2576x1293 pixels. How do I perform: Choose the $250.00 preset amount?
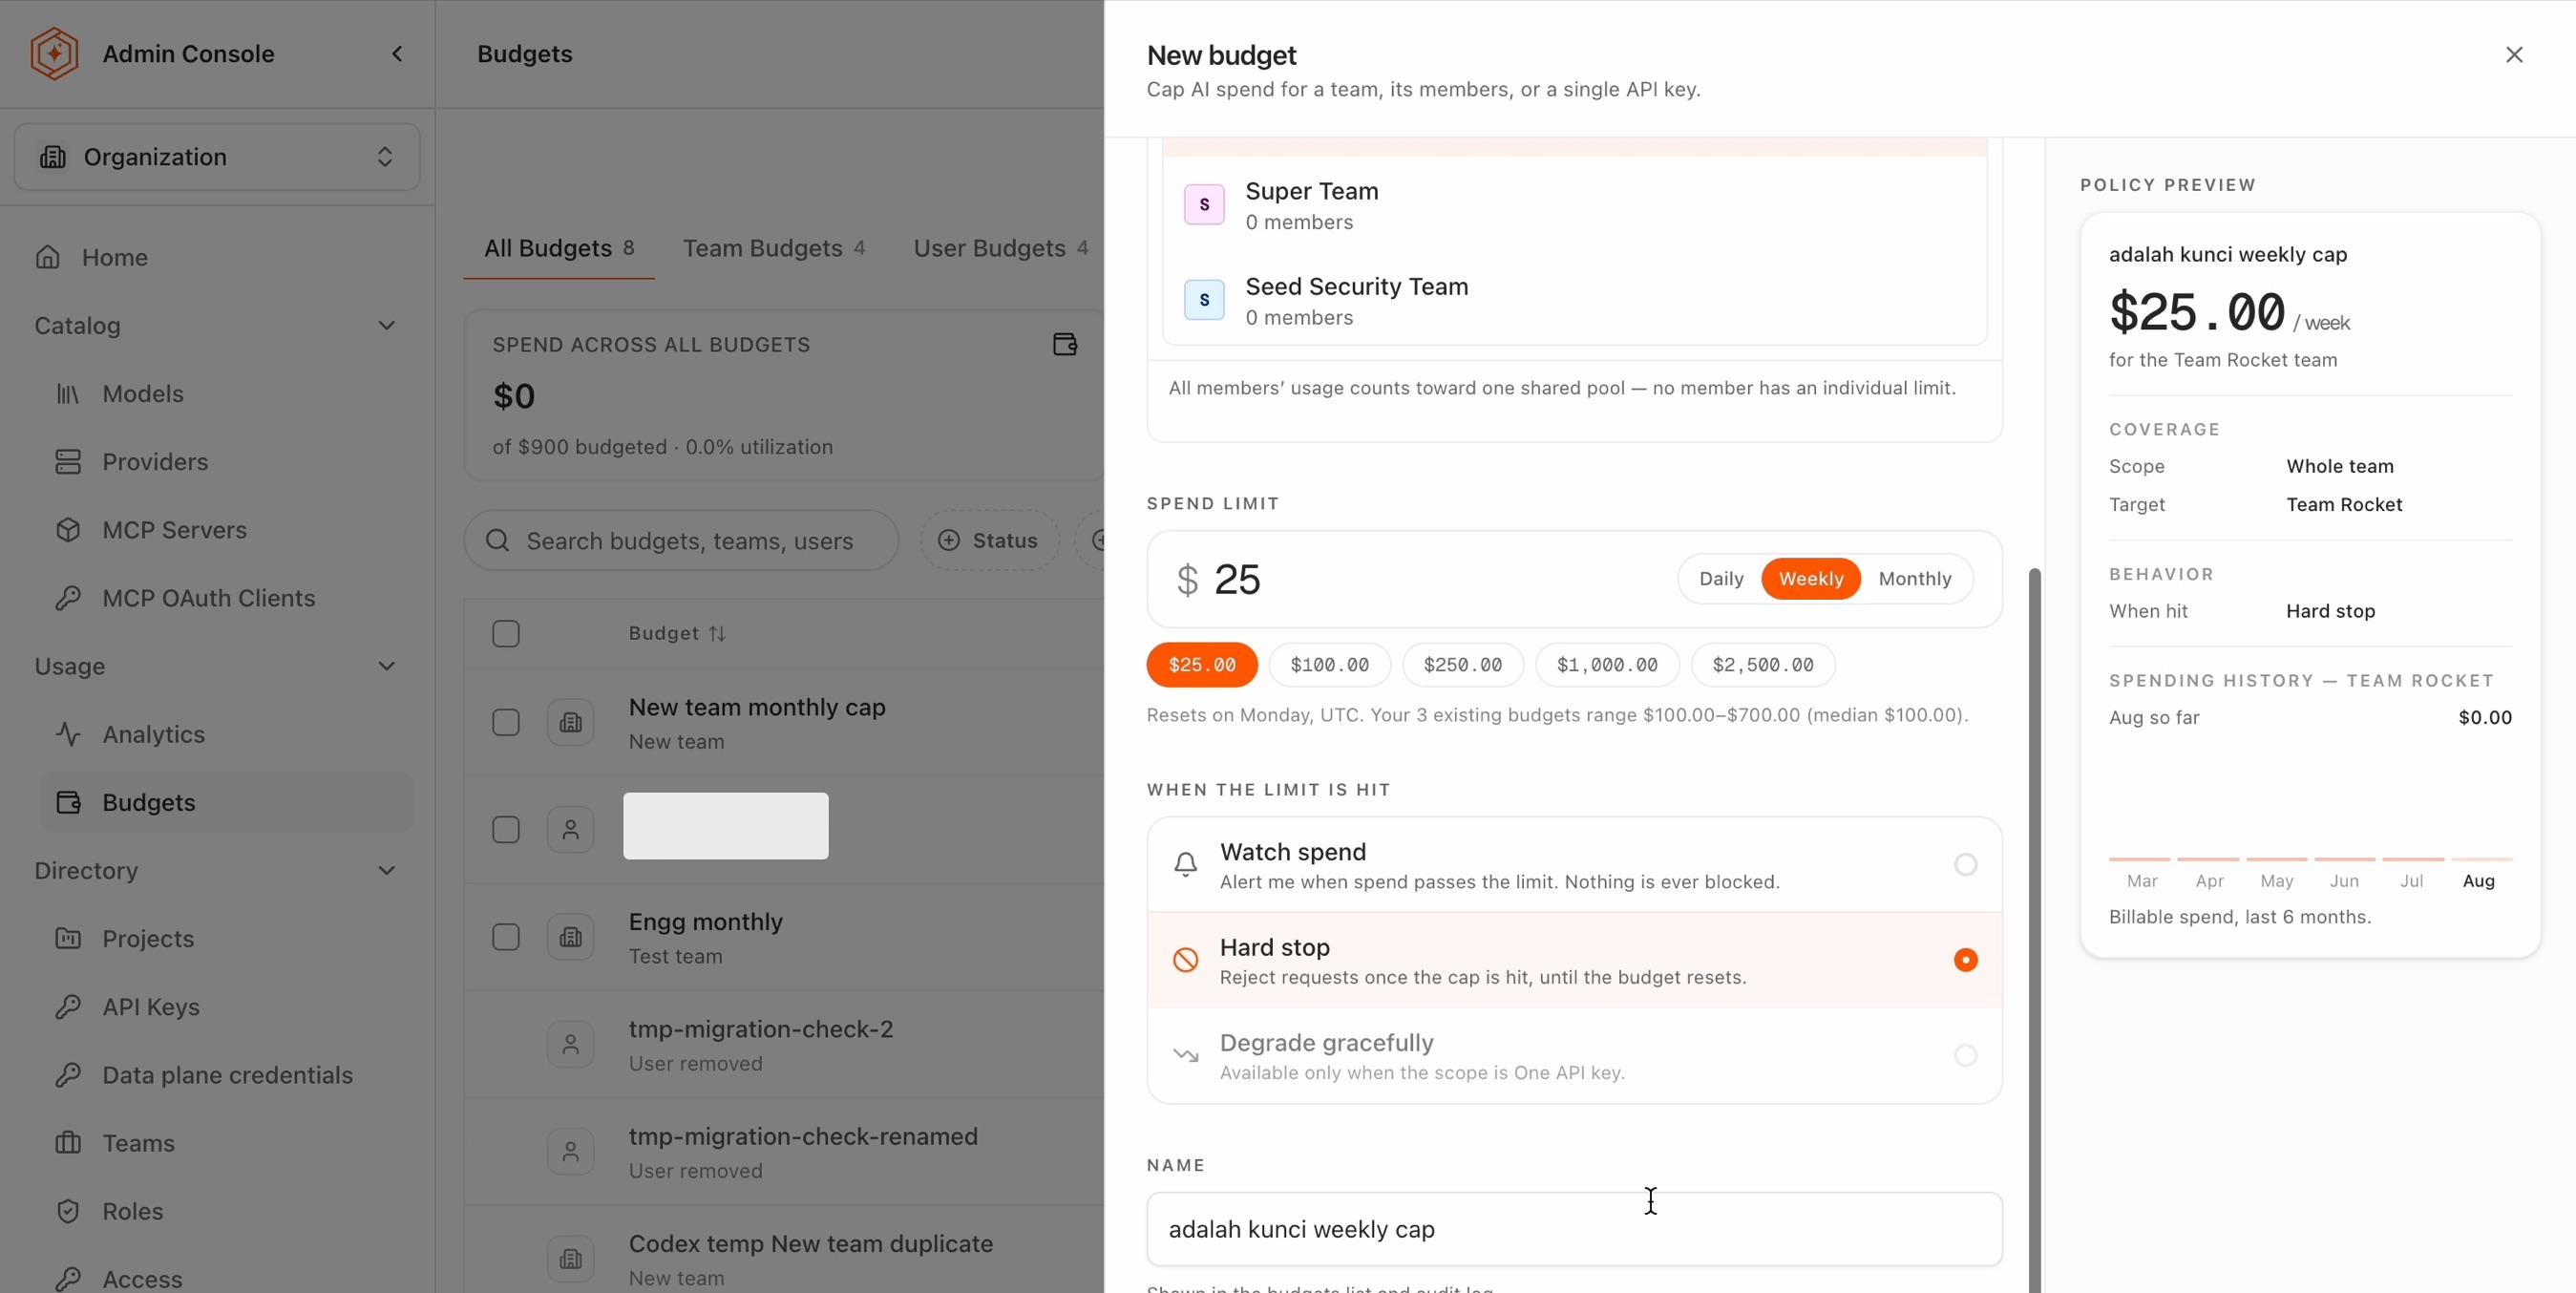[x=1462, y=665]
